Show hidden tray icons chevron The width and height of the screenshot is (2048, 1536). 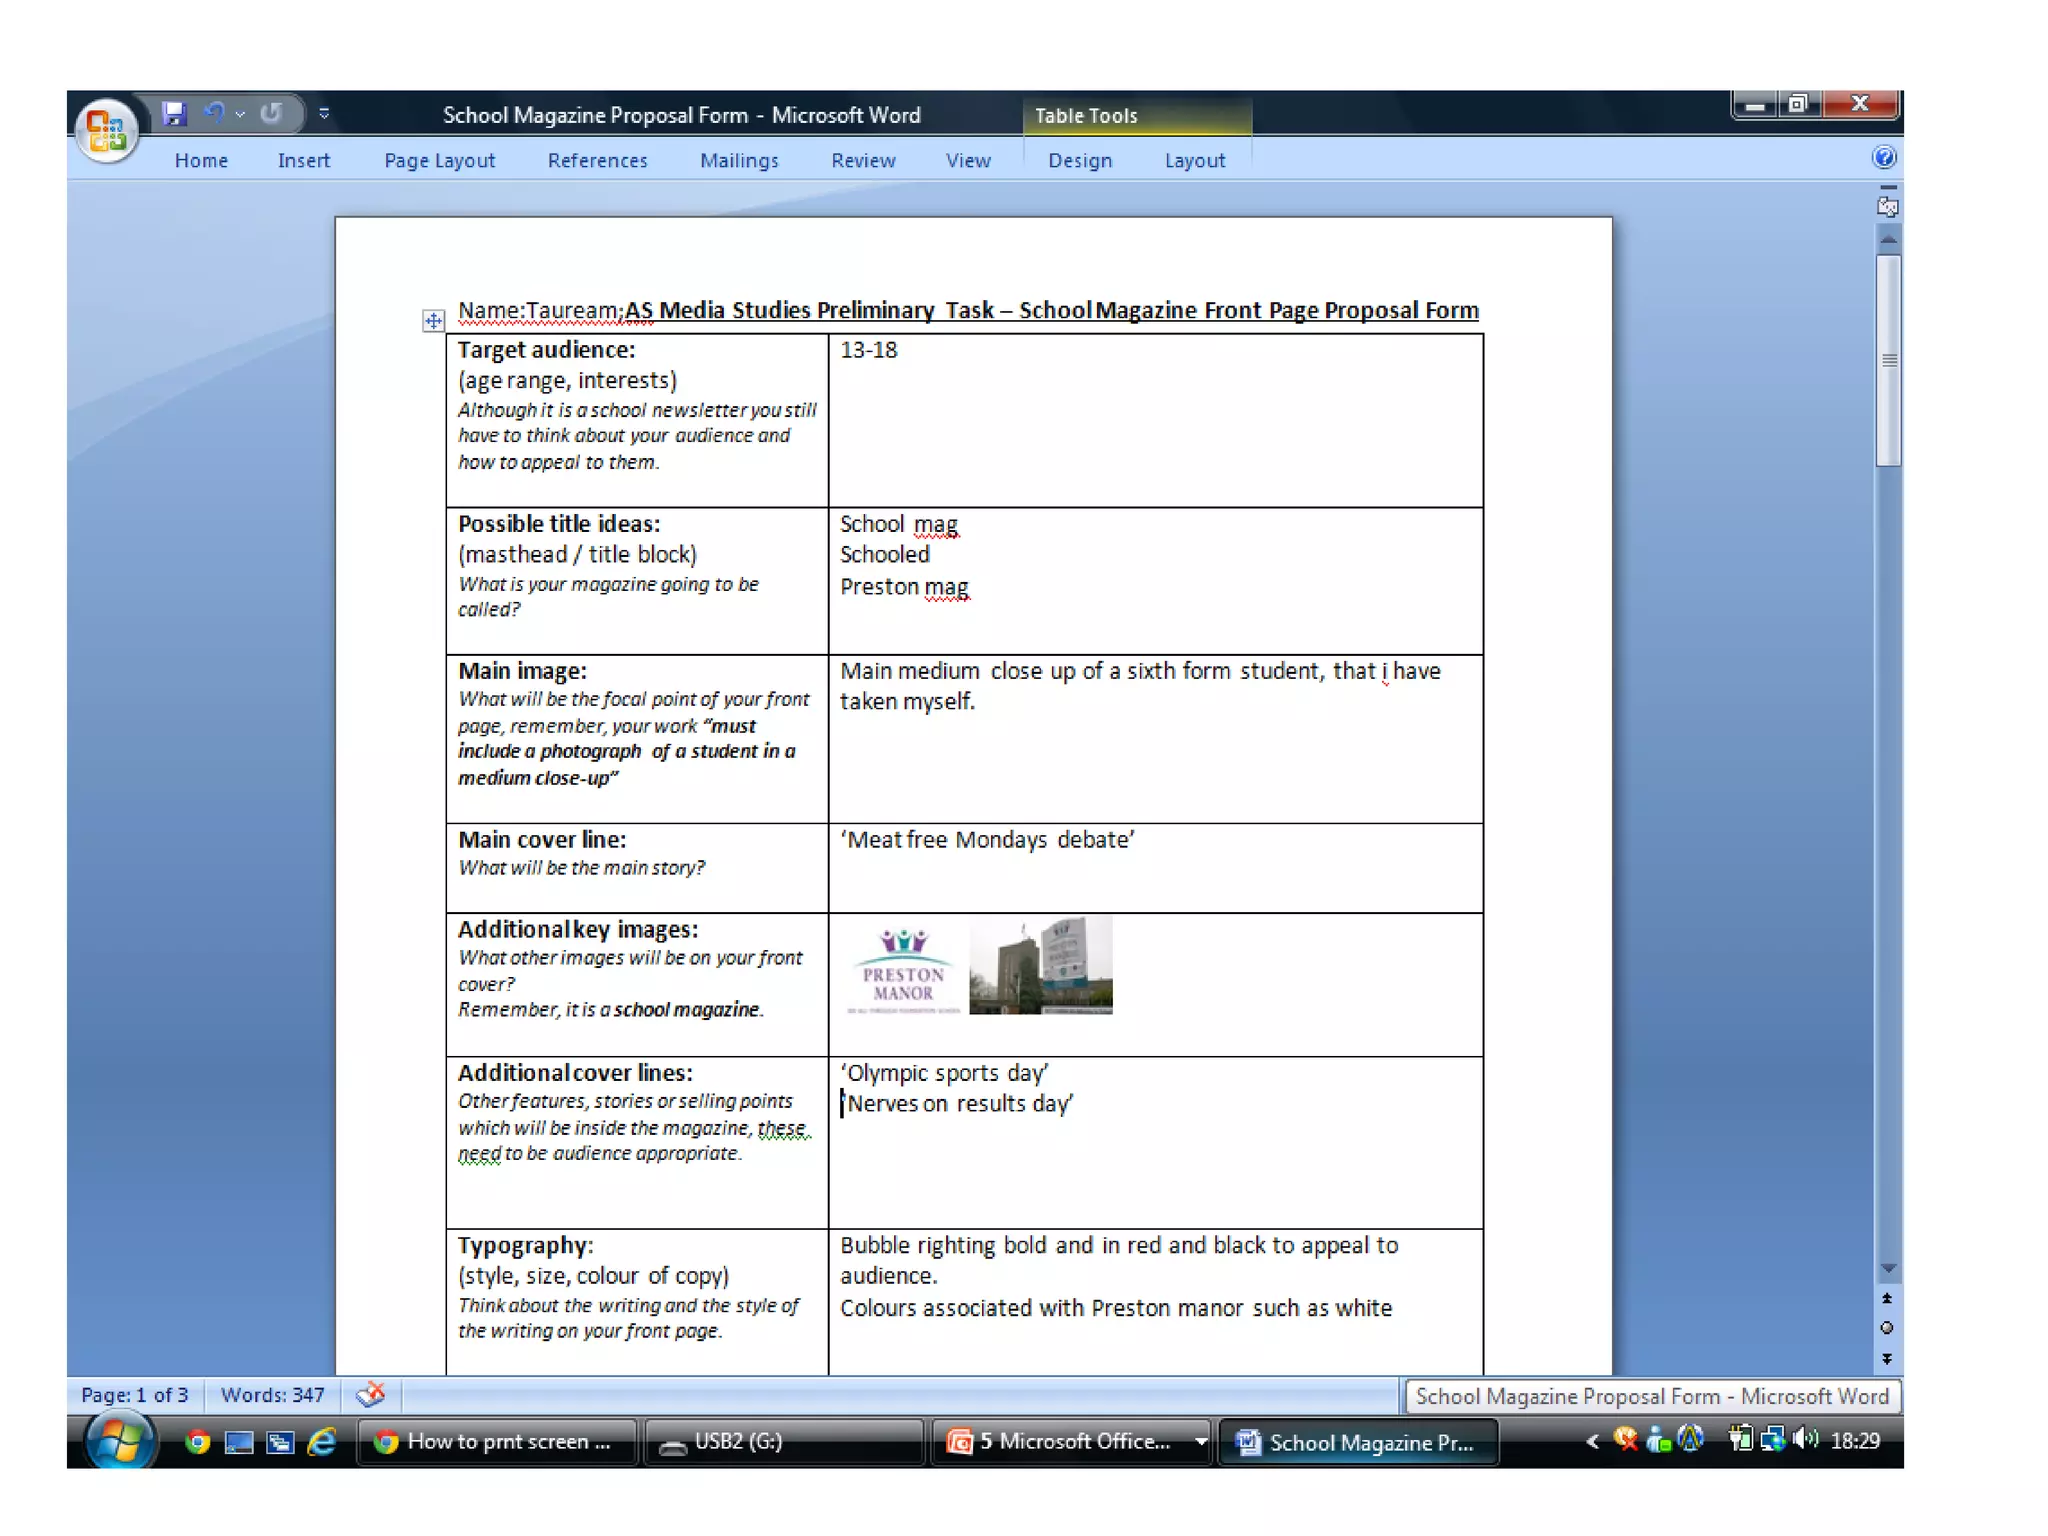click(x=1593, y=1441)
